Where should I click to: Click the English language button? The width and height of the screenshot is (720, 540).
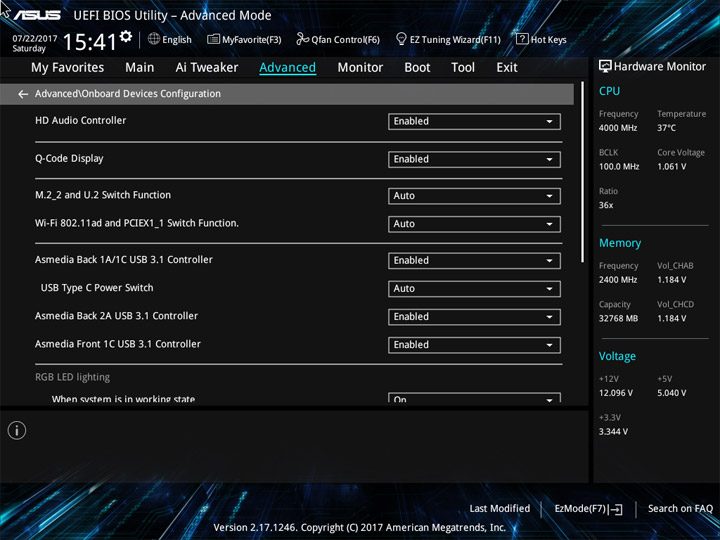click(170, 39)
